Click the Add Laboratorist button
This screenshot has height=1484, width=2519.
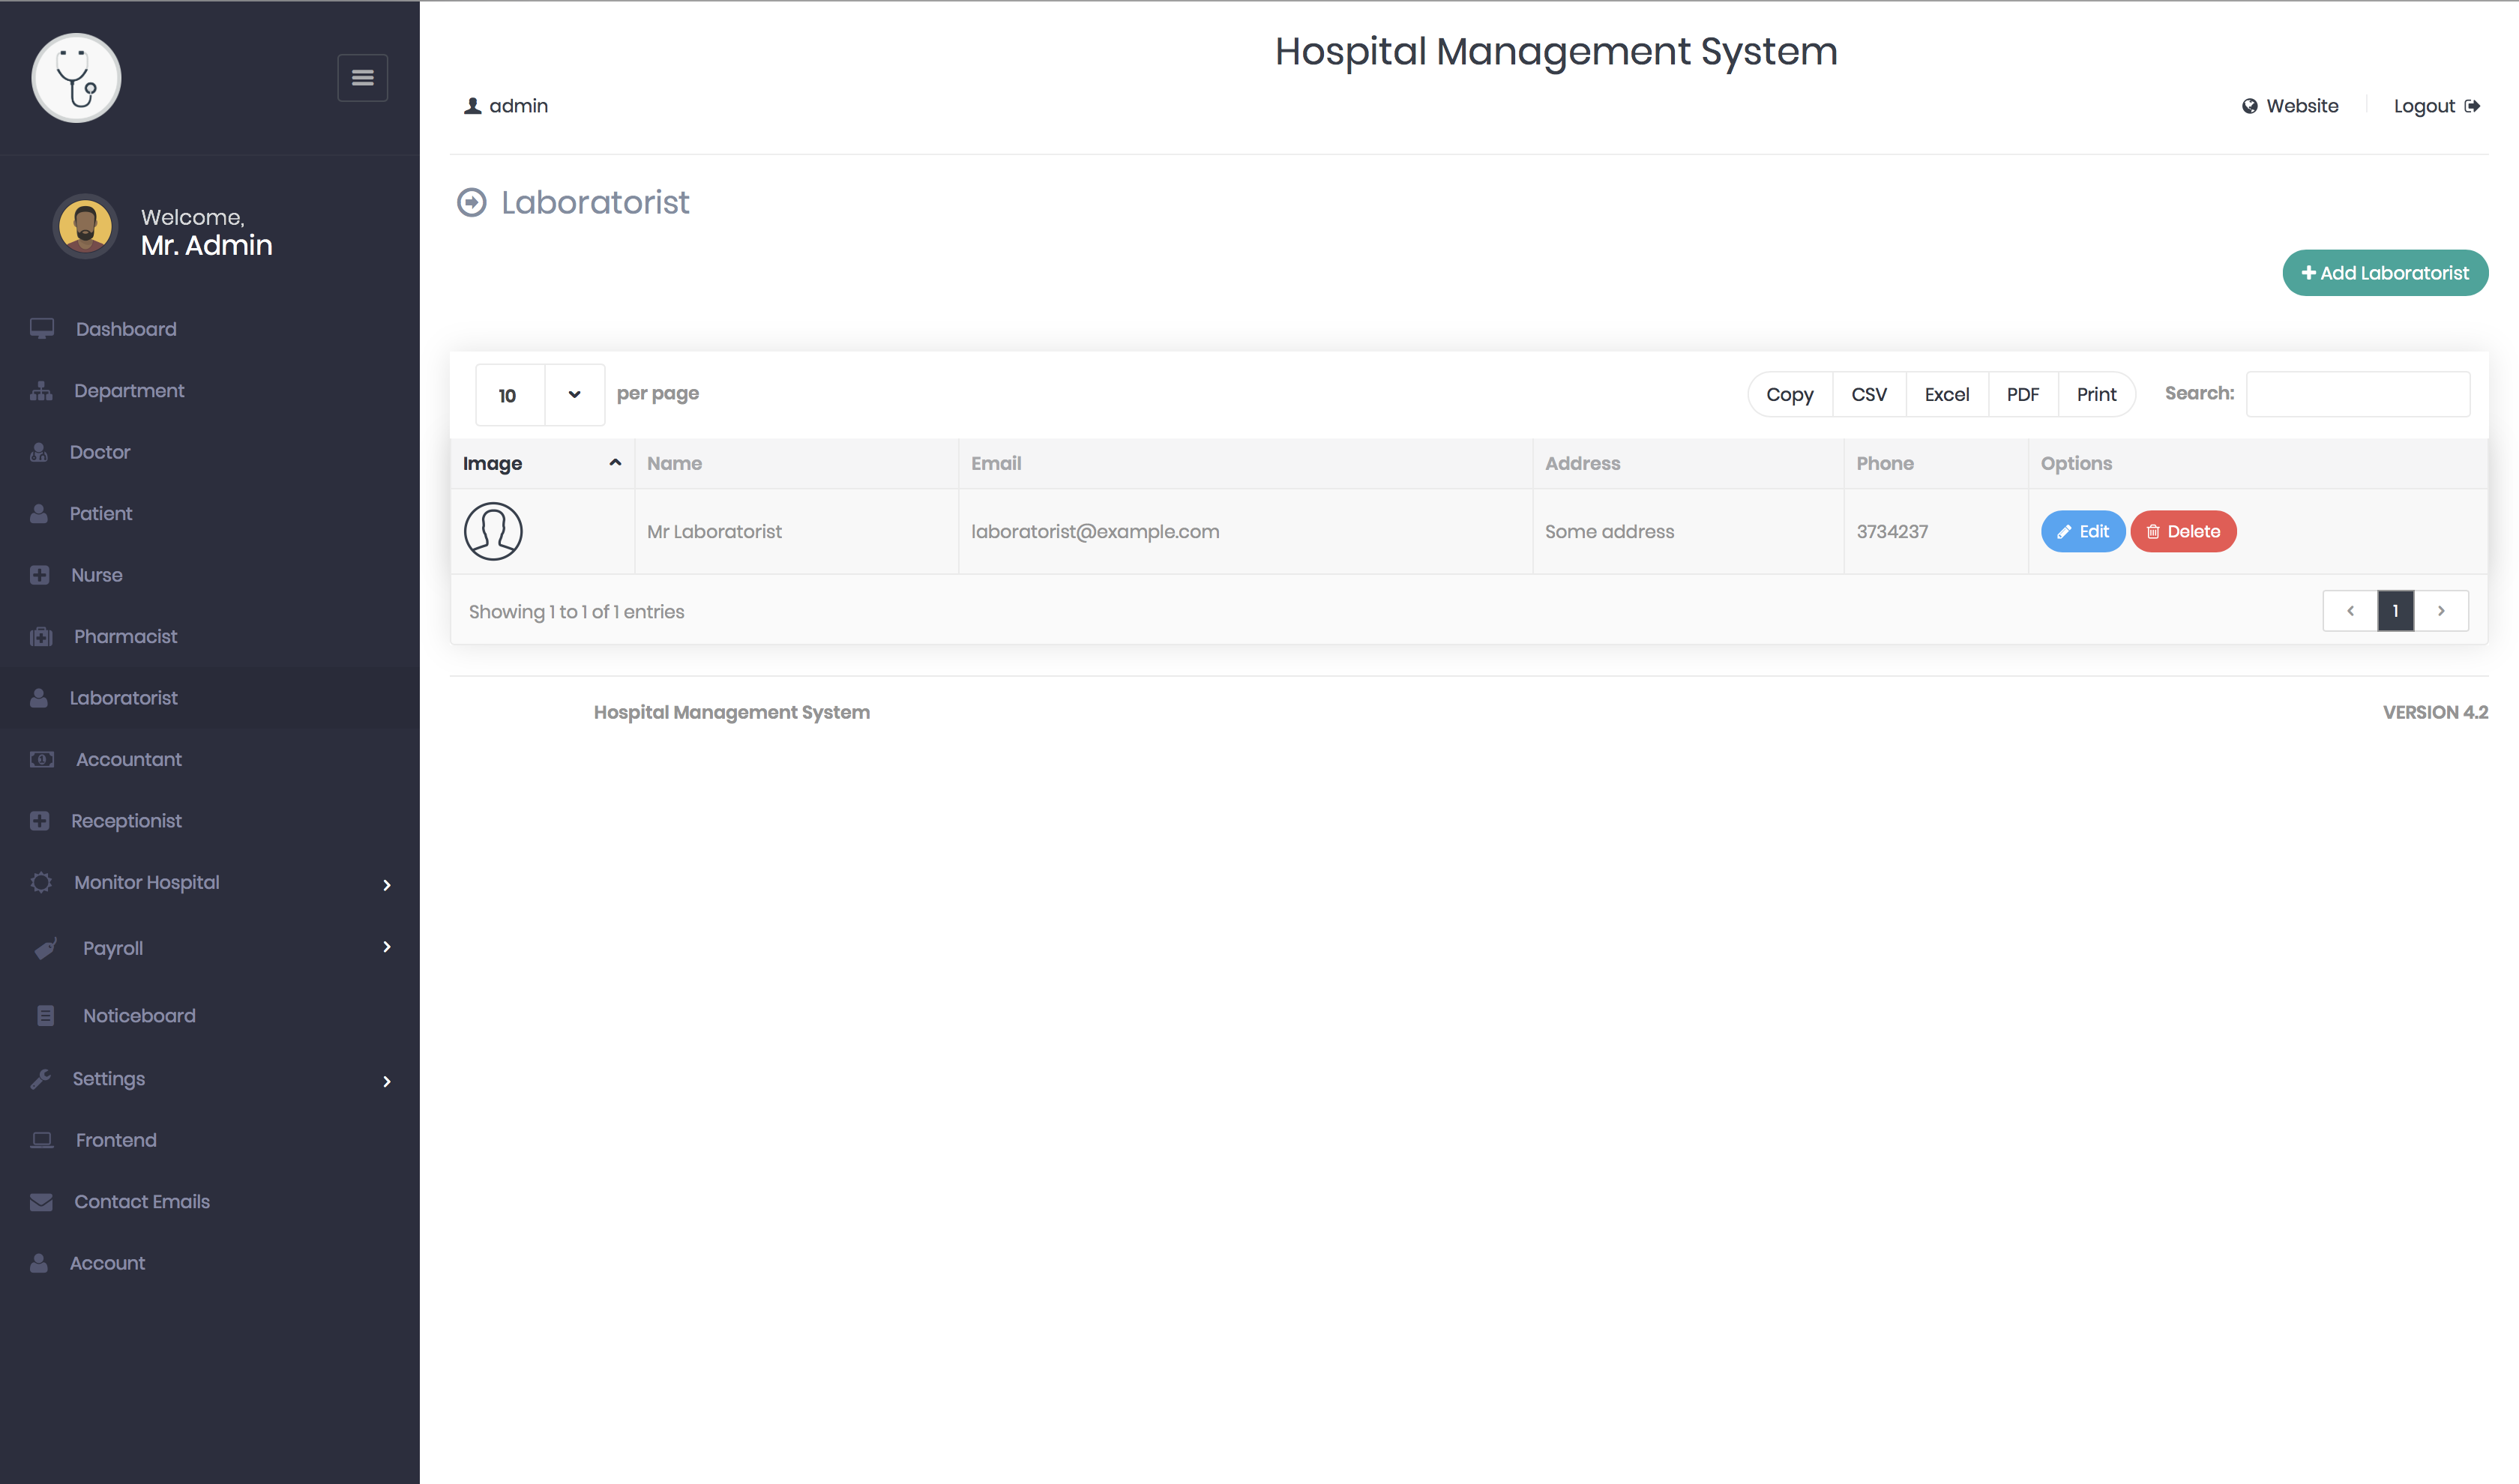(x=2385, y=273)
